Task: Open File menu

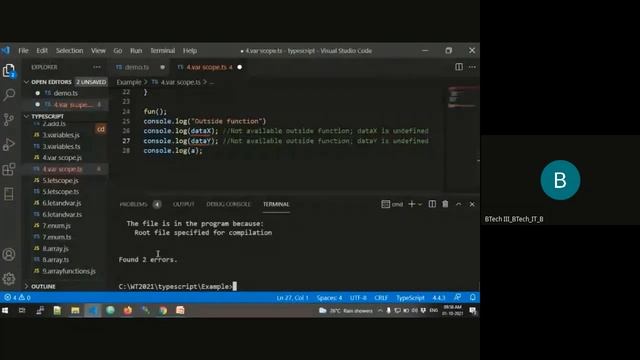Action: [x=23, y=51]
